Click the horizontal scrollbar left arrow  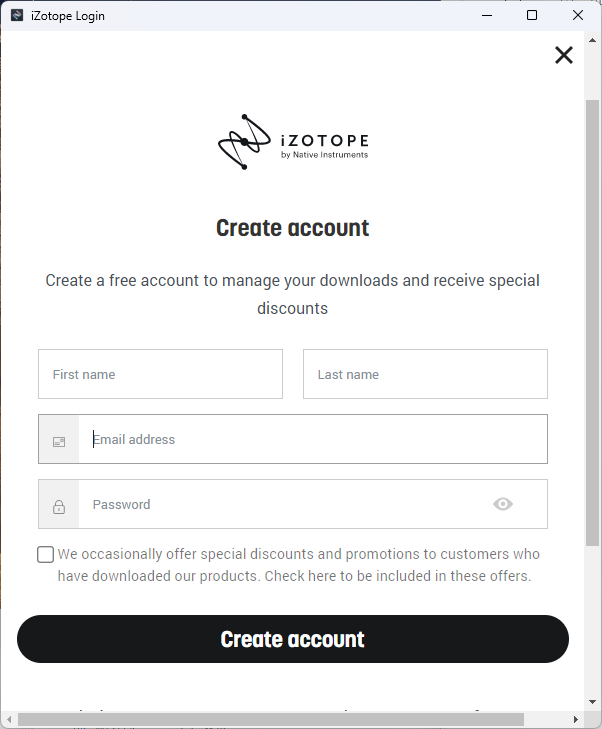9,719
